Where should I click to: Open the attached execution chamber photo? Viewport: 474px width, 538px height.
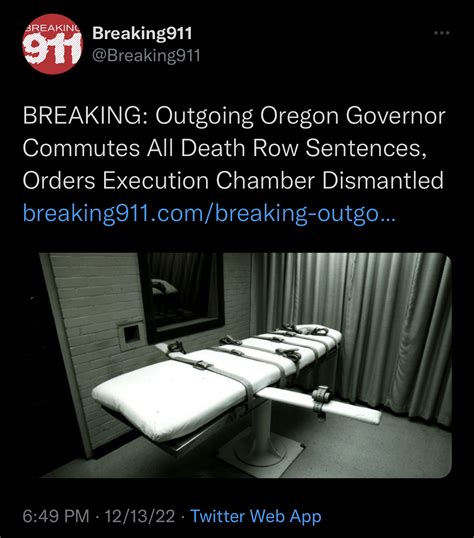(245, 365)
